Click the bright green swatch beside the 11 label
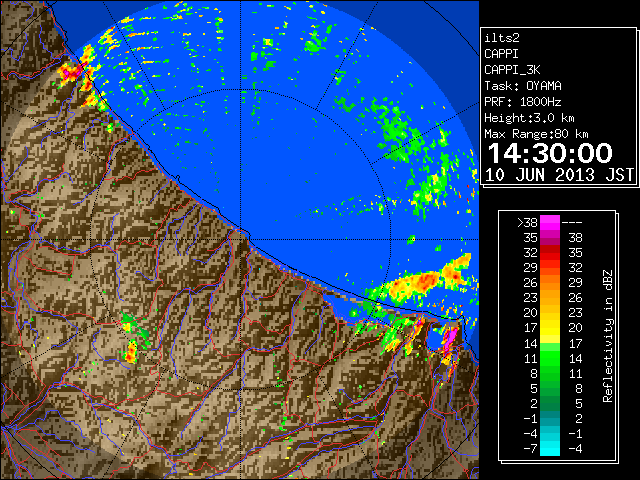This screenshot has width=640, height=480. tap(549, 358)
